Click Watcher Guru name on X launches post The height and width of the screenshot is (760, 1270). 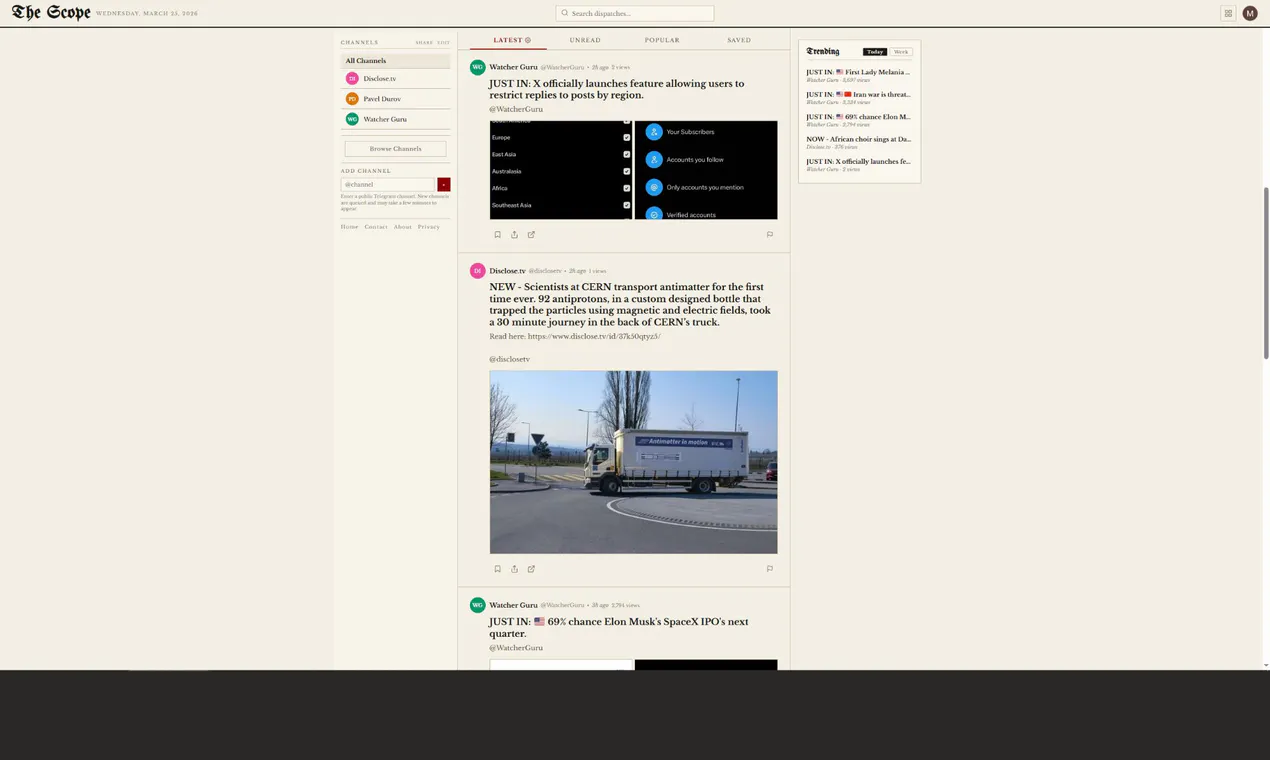pos(513,67)
